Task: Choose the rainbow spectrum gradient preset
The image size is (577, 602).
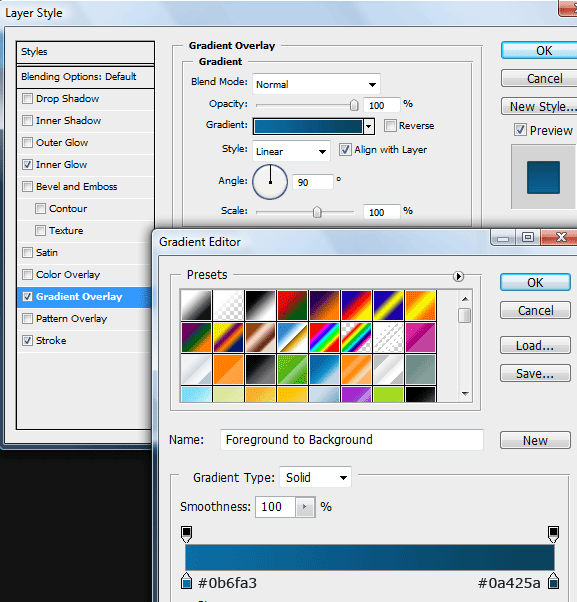Action: click(324, 337)
